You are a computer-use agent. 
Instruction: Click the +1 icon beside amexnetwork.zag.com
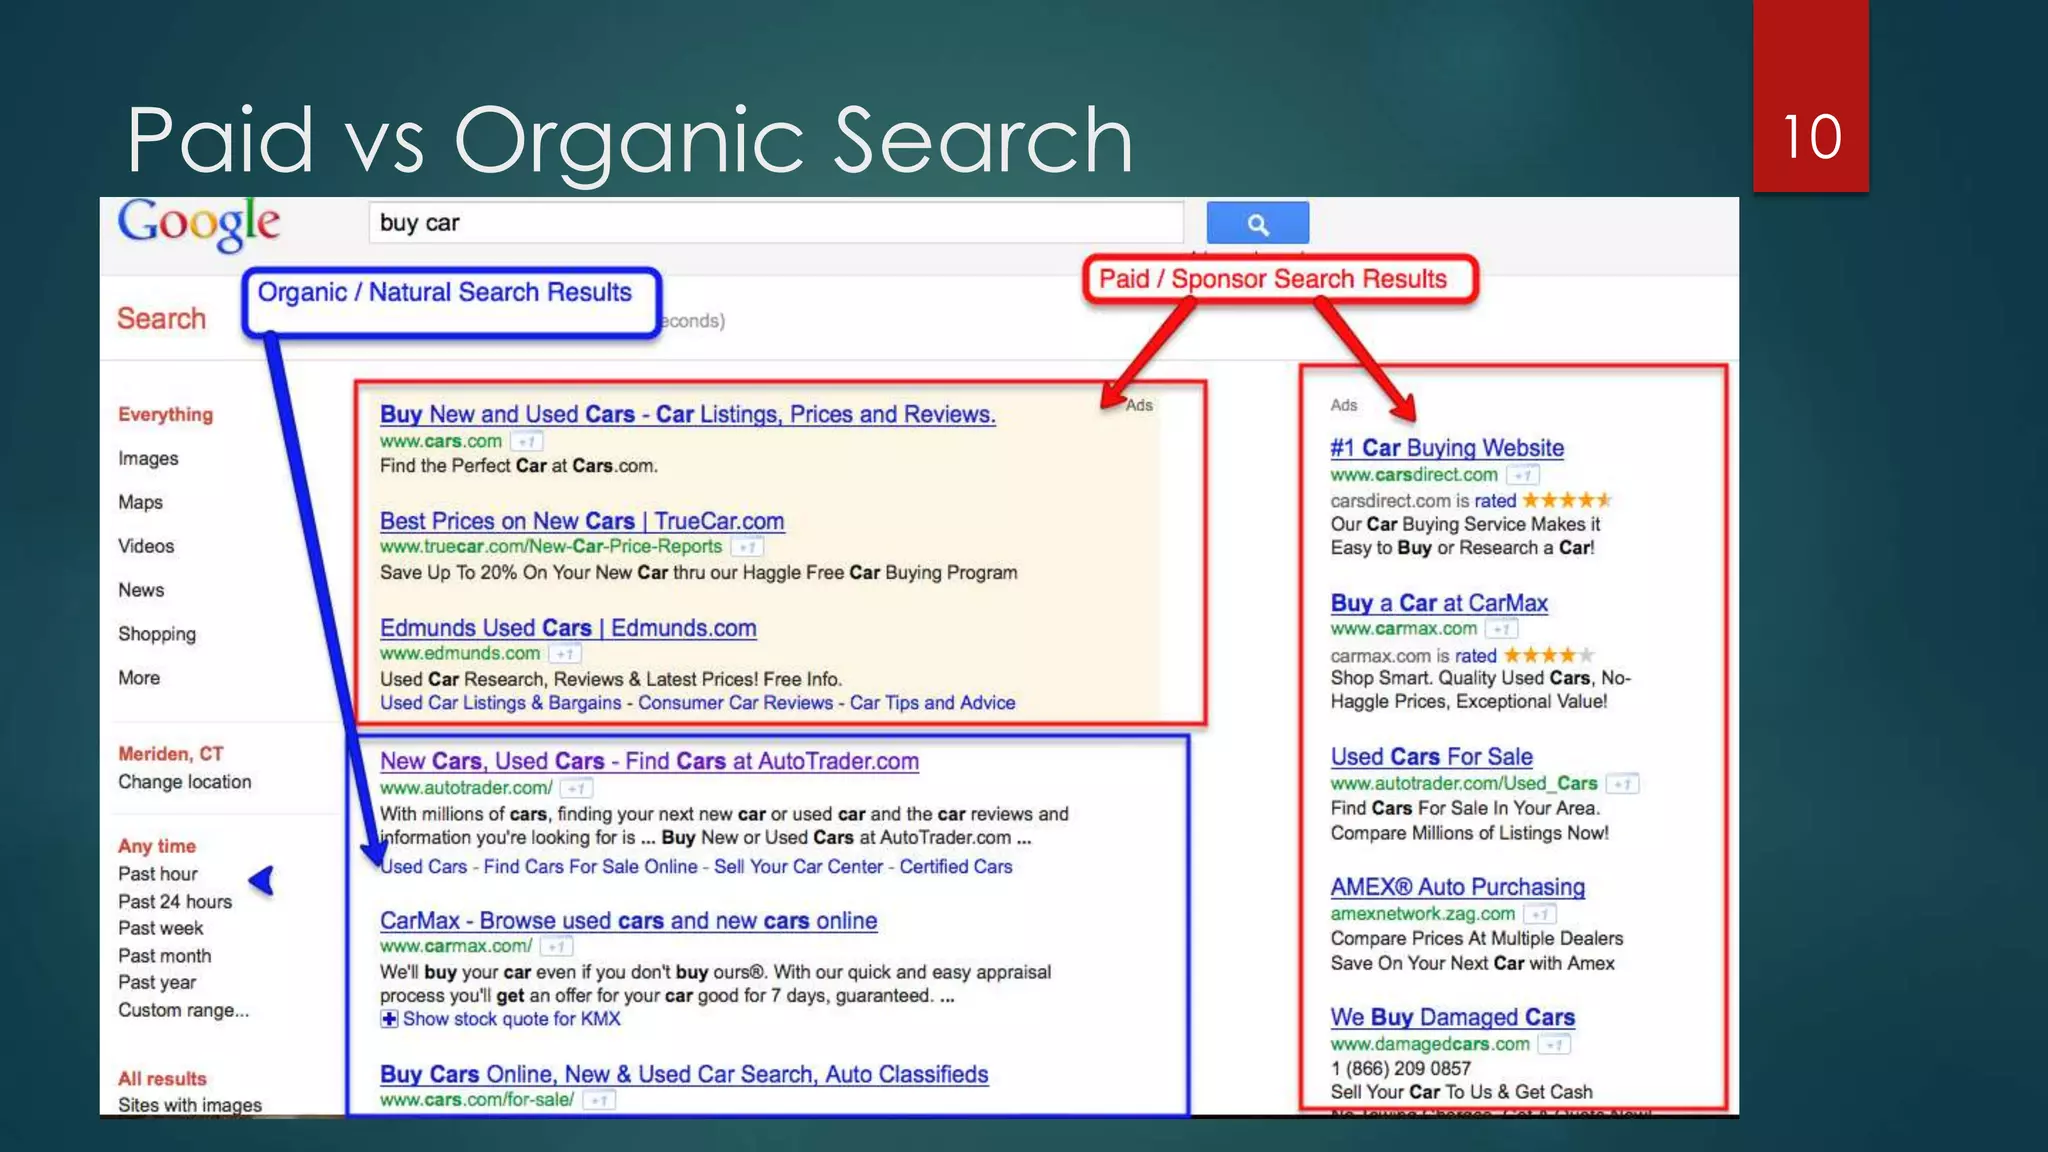point(1540,914)
